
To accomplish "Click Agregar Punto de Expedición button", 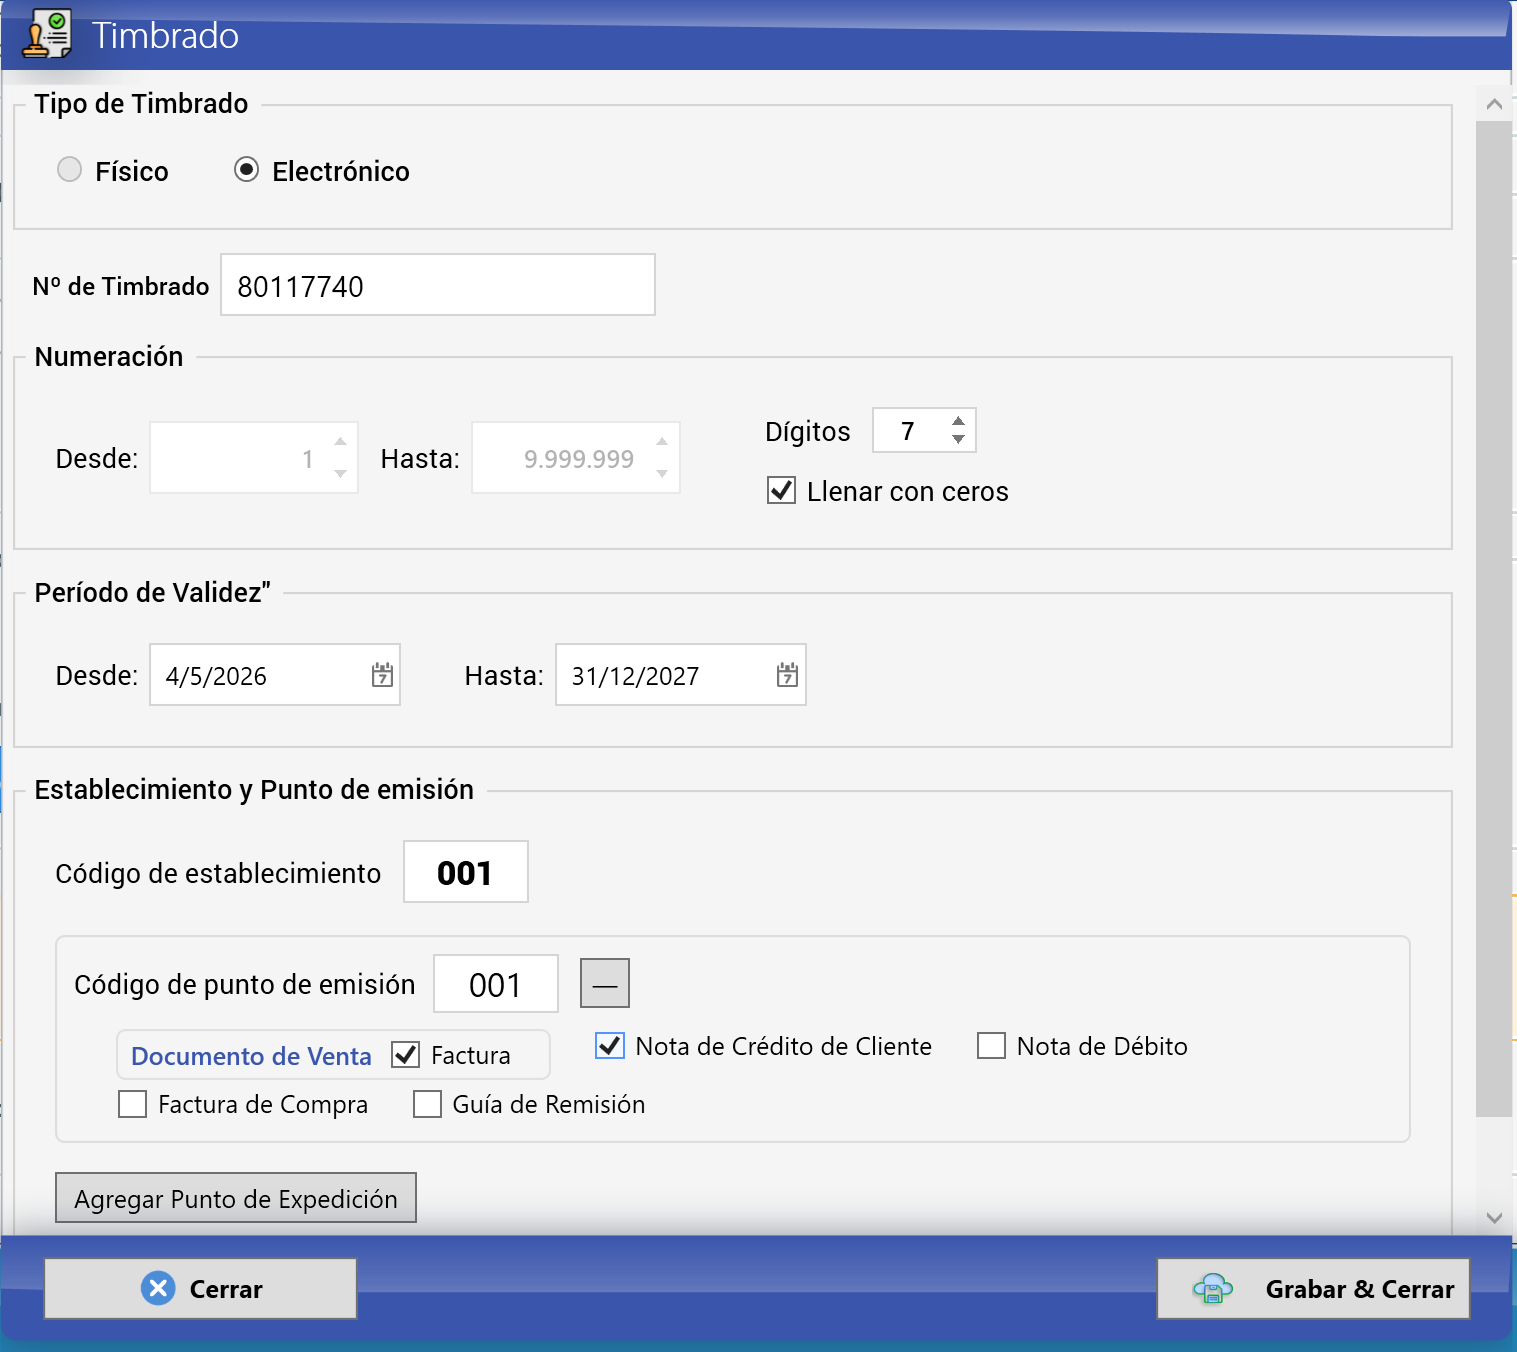I will (236, 1197).
